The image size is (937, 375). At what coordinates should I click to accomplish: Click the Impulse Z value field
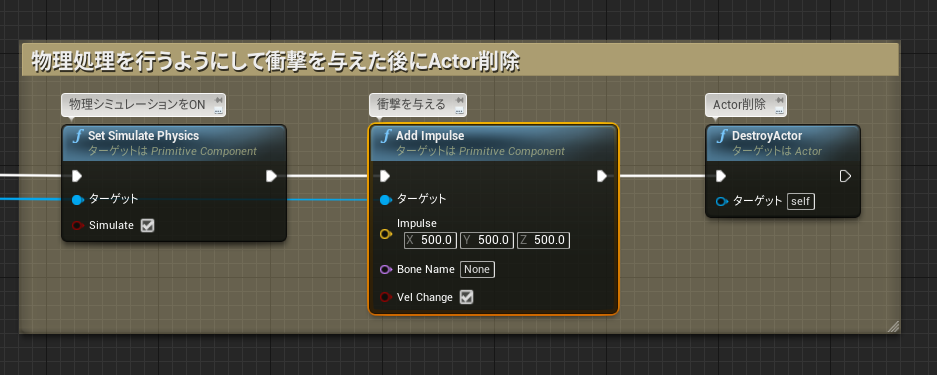543,240
